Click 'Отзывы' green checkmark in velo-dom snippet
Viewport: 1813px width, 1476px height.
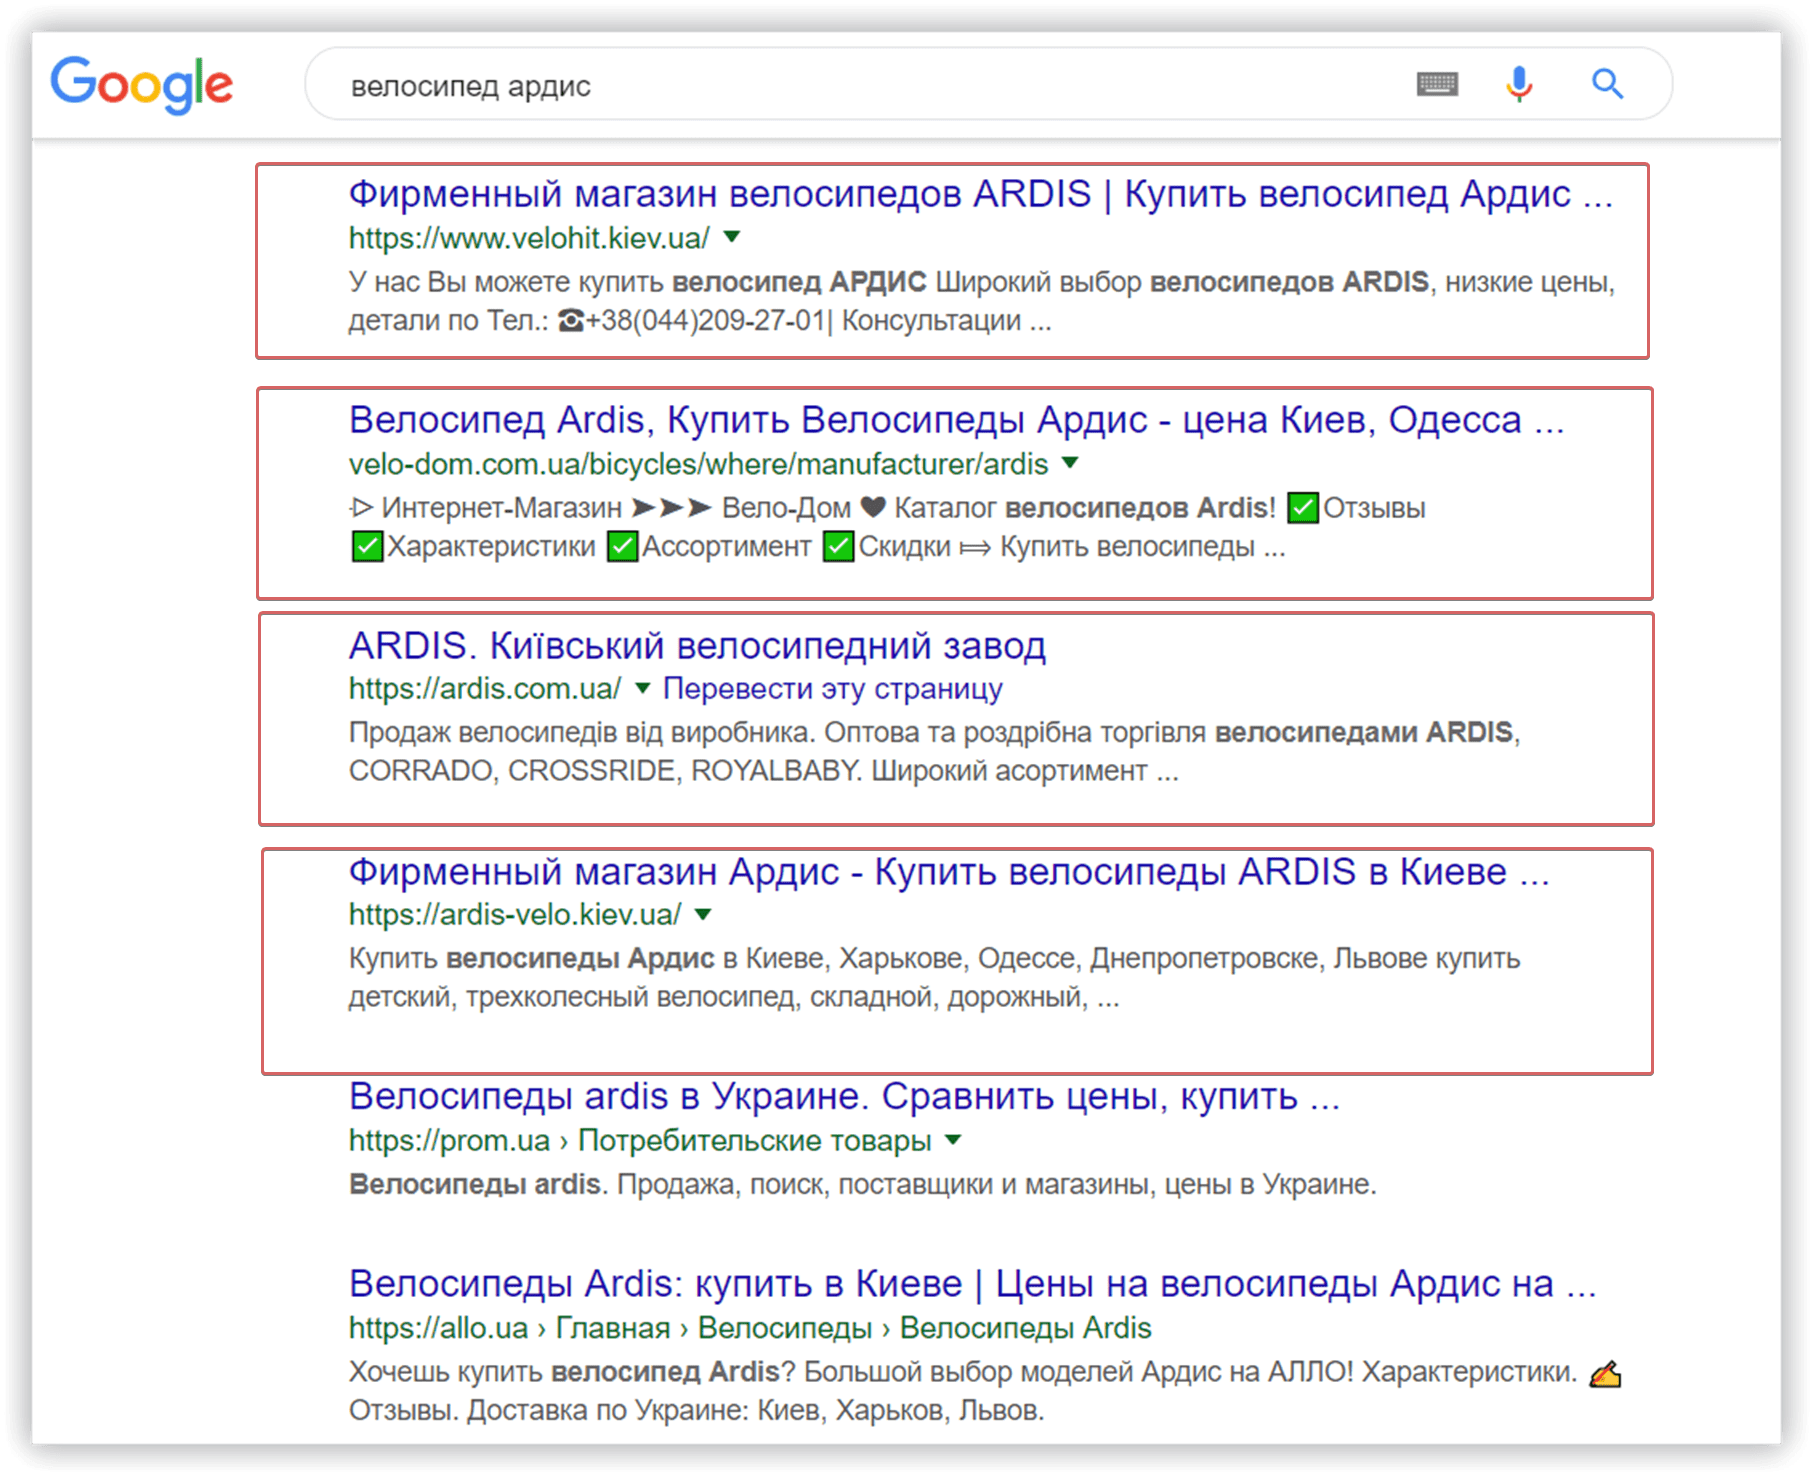(1303, 508)
